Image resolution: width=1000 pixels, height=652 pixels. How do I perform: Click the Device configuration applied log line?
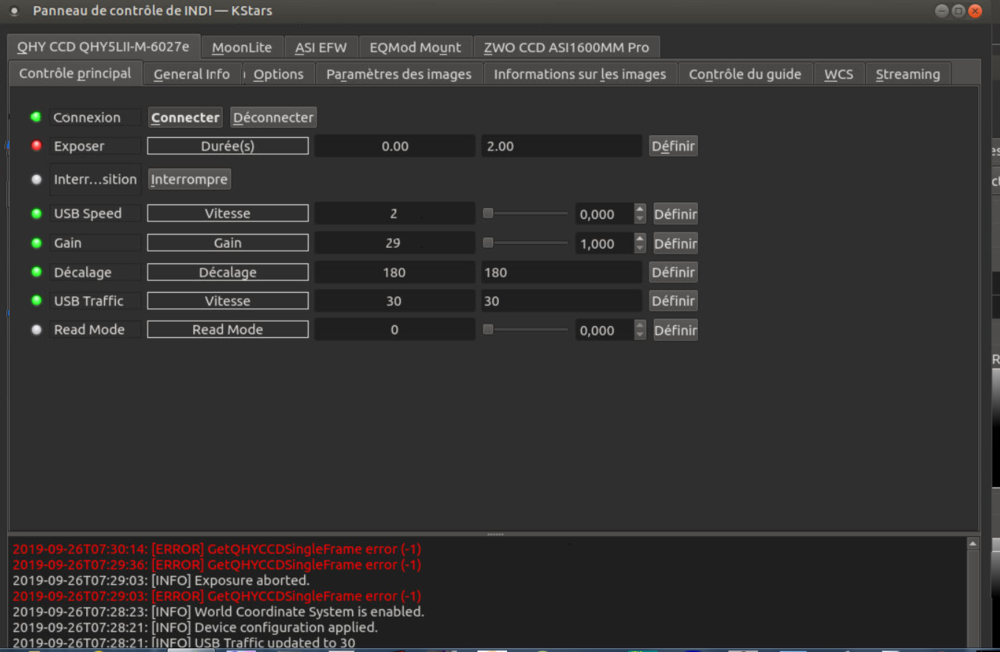point(195,627)
